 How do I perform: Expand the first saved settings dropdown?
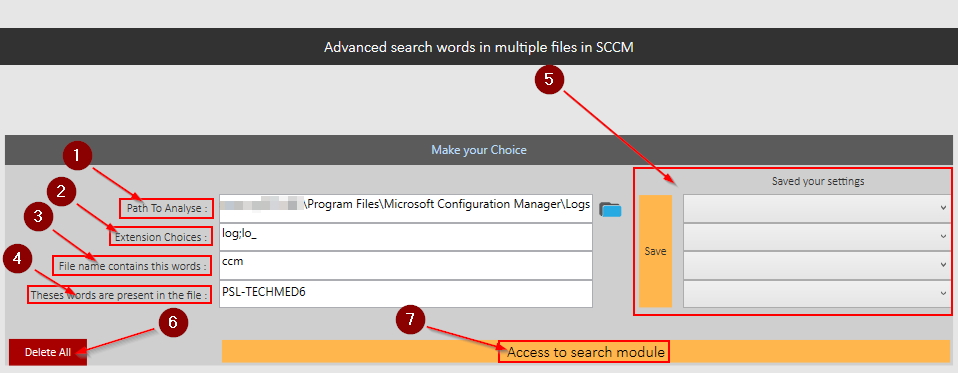[x=817, y=209]
